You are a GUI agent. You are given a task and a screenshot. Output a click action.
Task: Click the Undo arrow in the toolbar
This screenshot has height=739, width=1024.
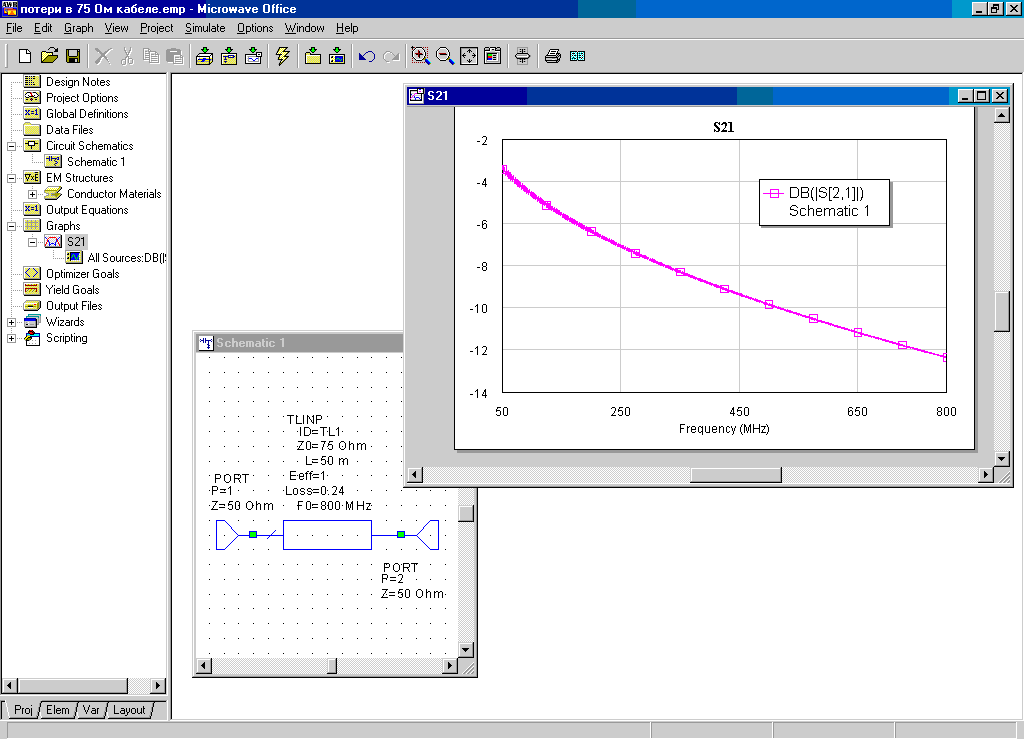point(366,56)
